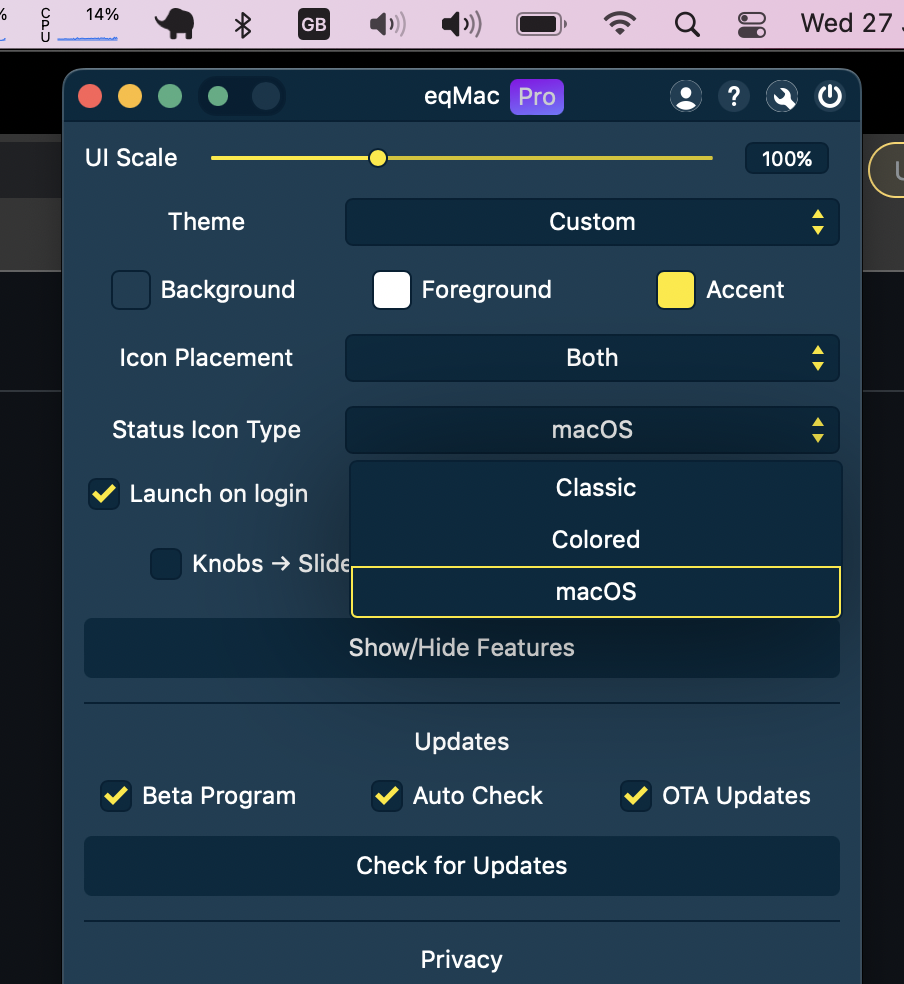The height and width of the screenshot is (984, 904).
Task: Disable Auto Check updates
Action: [x=386, y=796]
